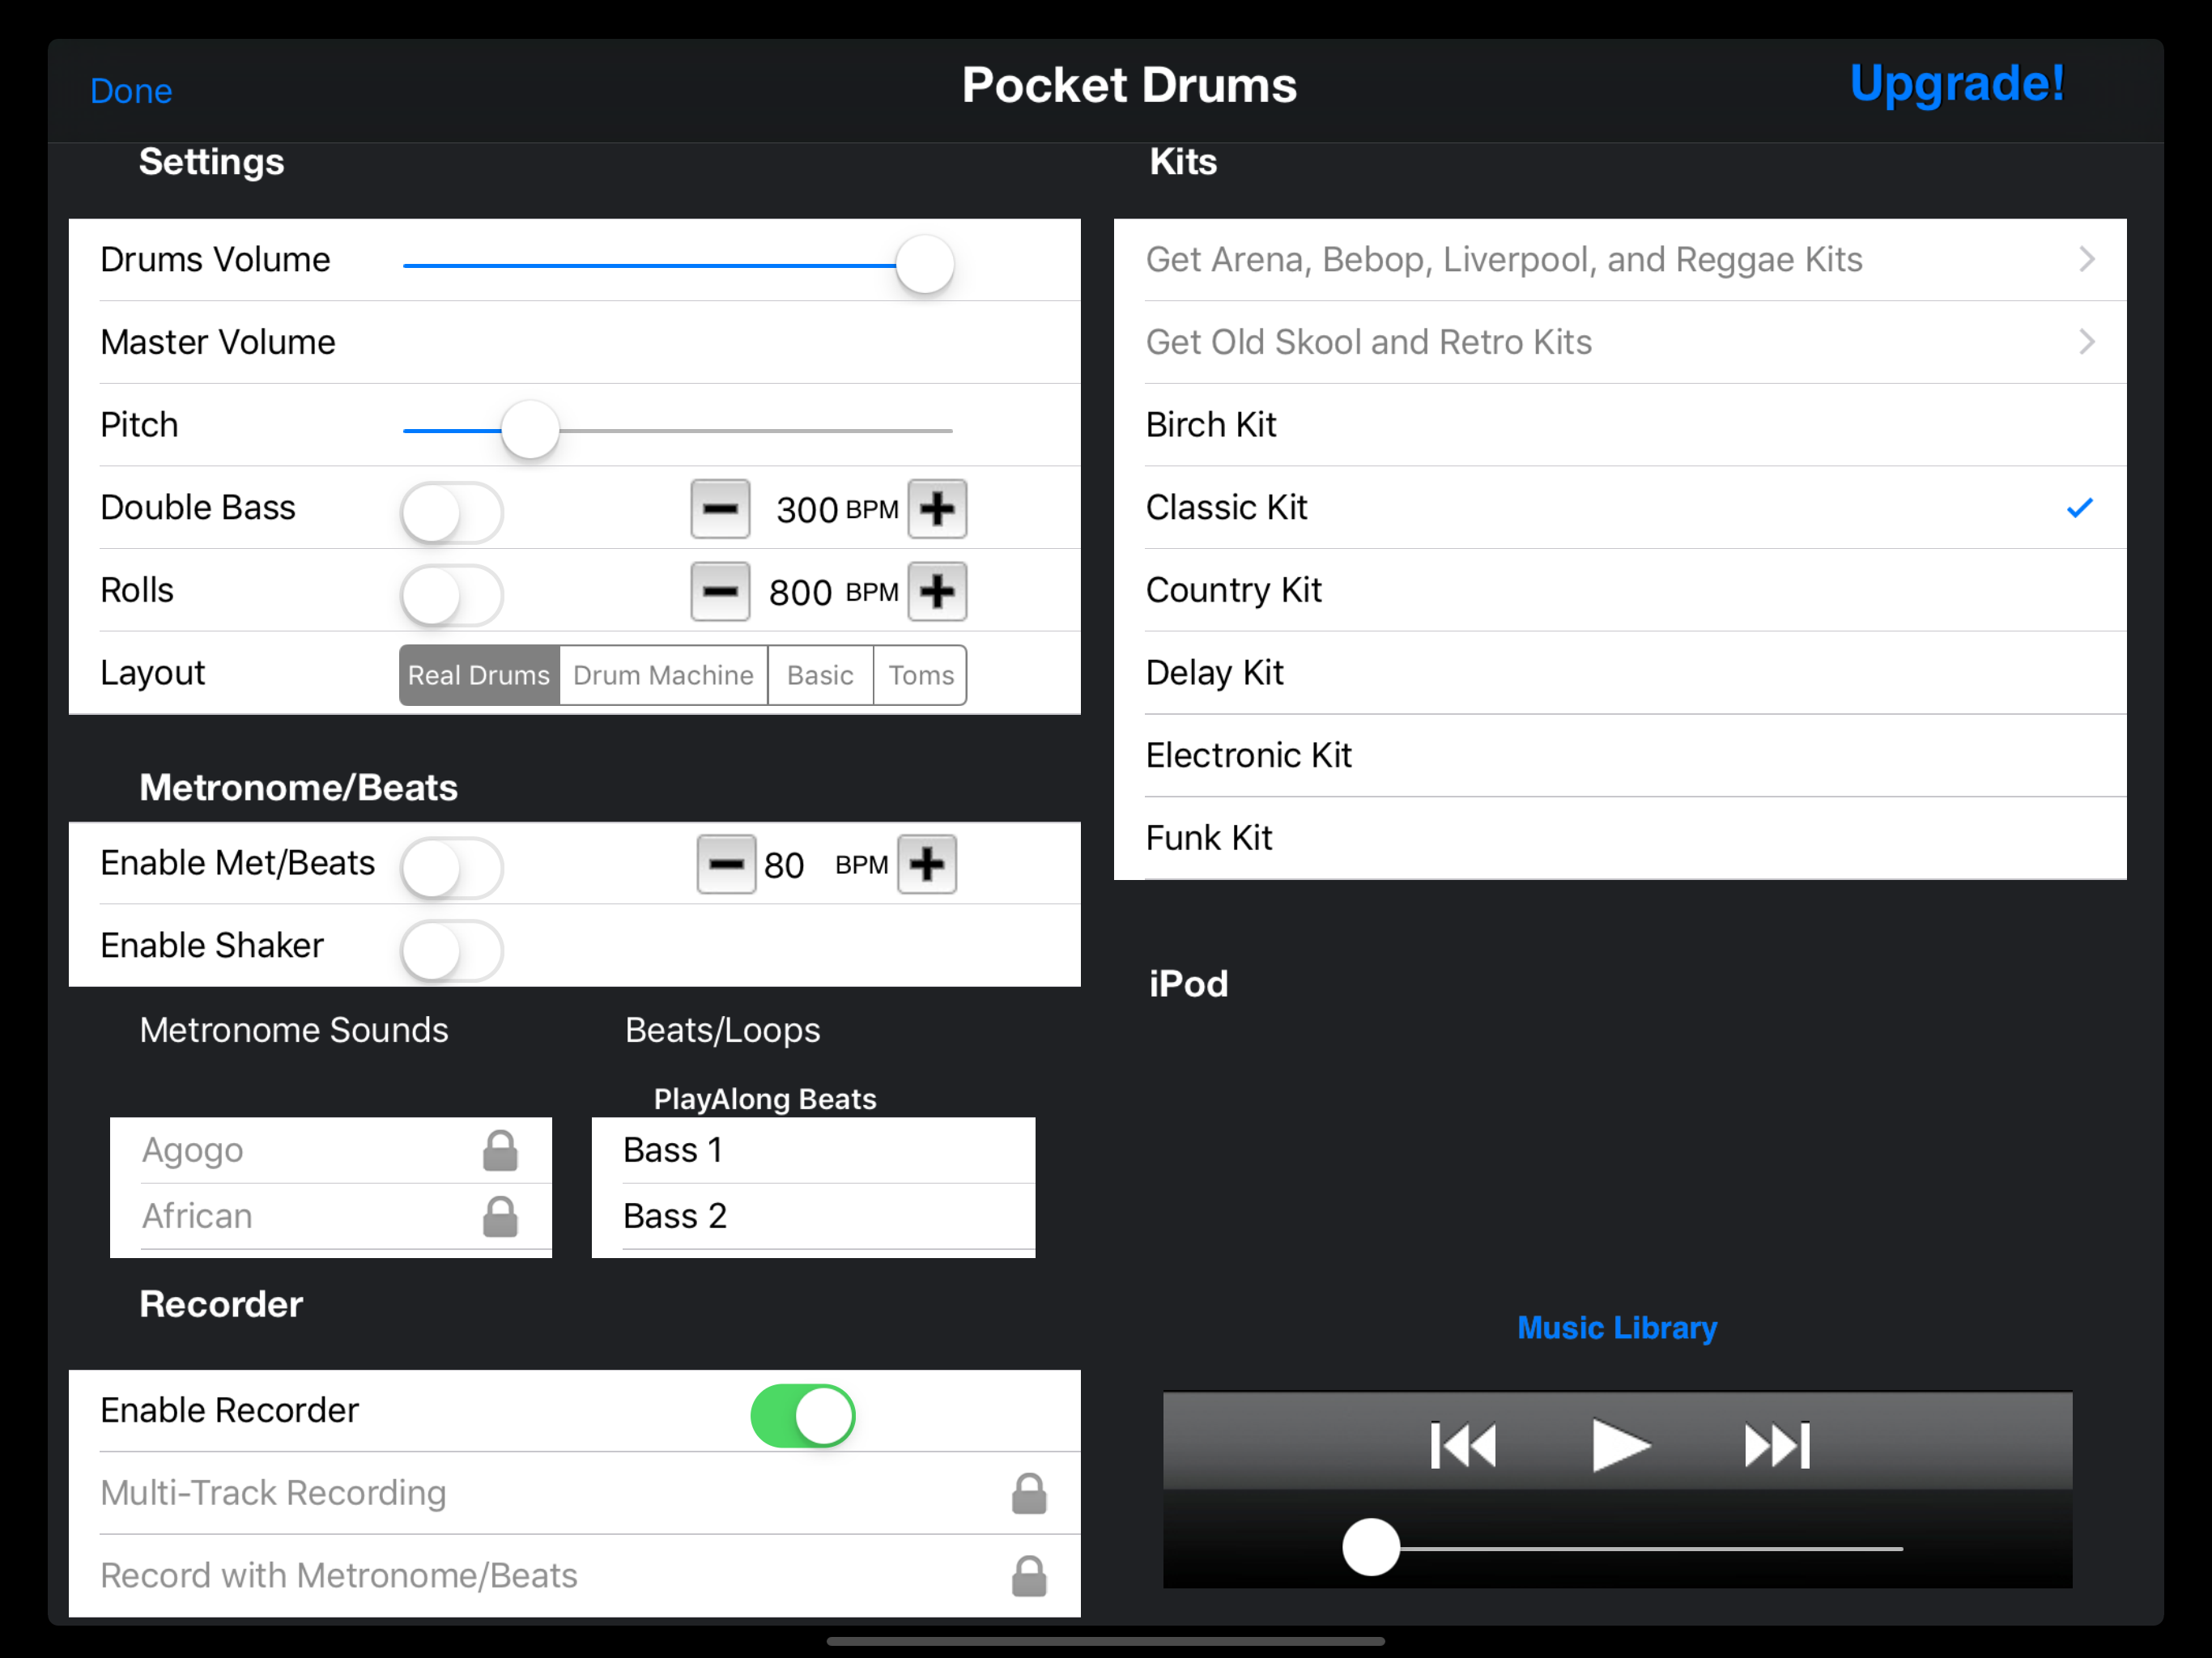The width and height of the screenshot is (2212, 1658).
Task: Decrease the Double Bass BPM with minus
Action: (720, 509)
